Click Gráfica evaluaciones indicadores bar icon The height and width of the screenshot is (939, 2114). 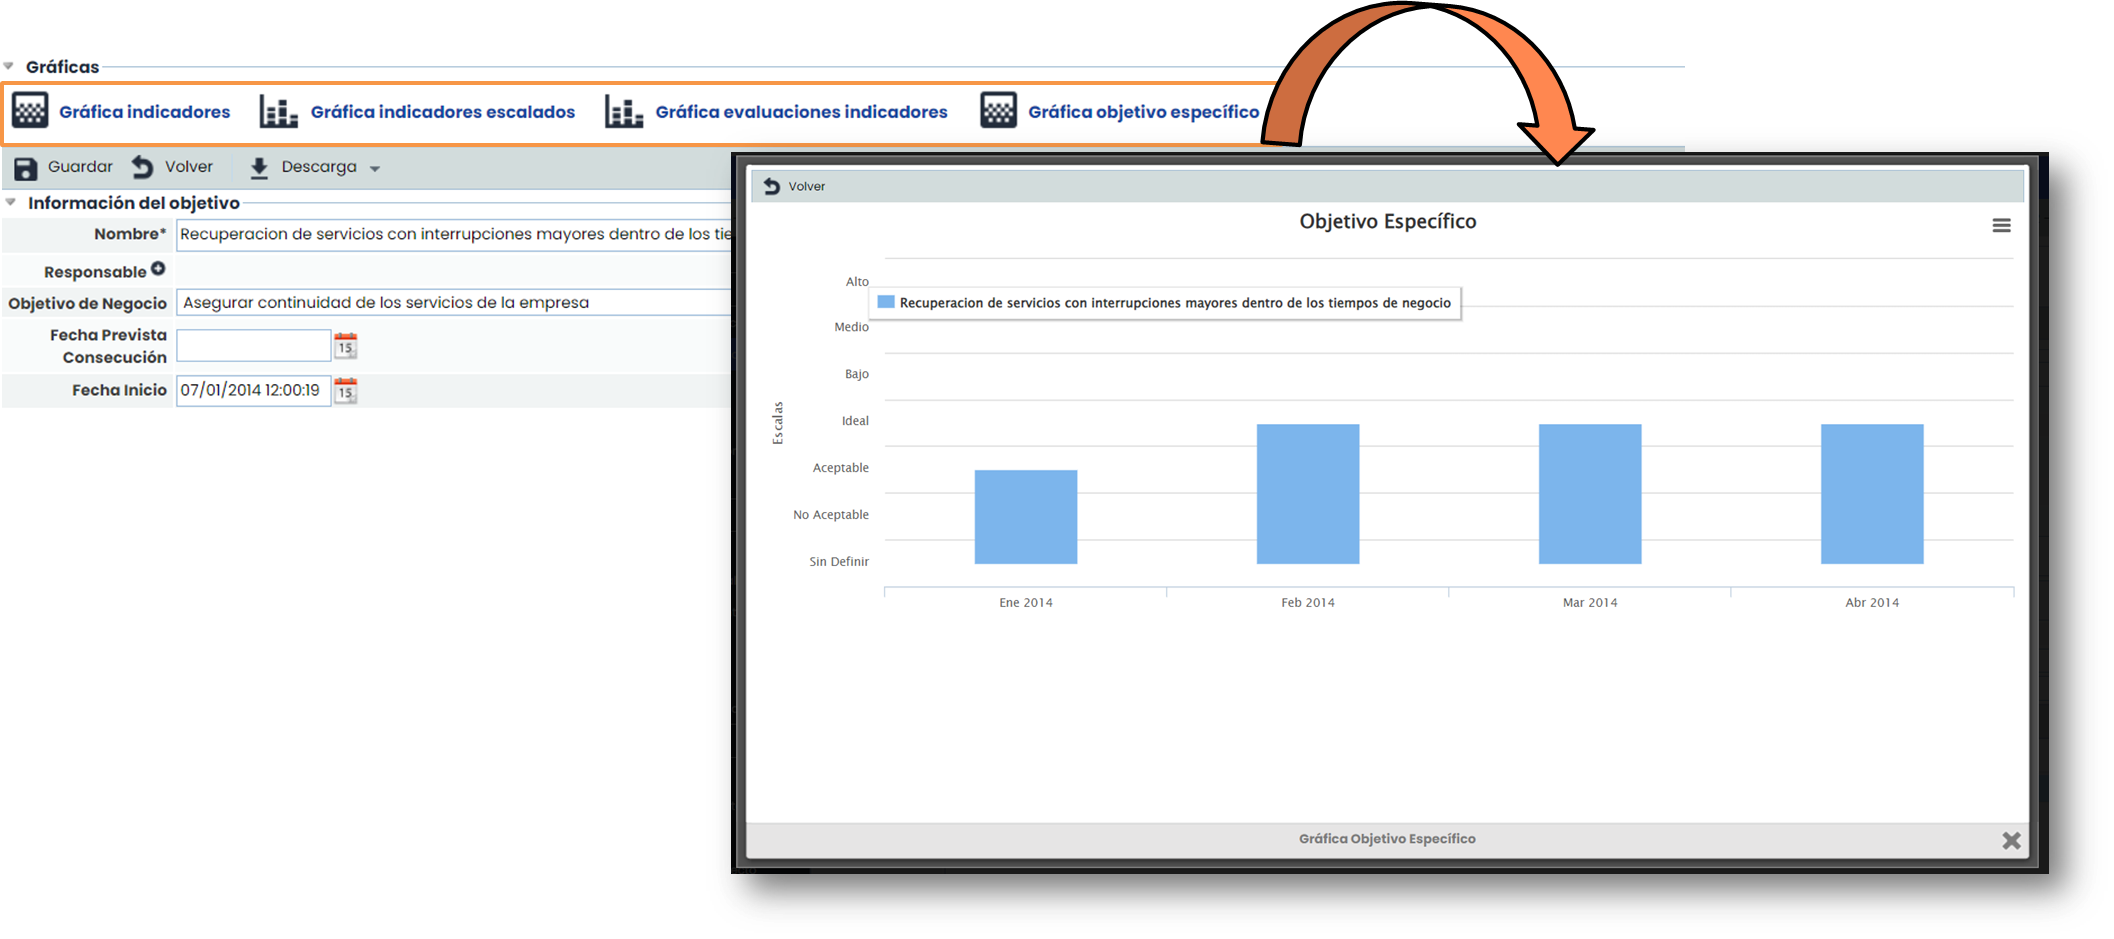click(x=623, y=111)
